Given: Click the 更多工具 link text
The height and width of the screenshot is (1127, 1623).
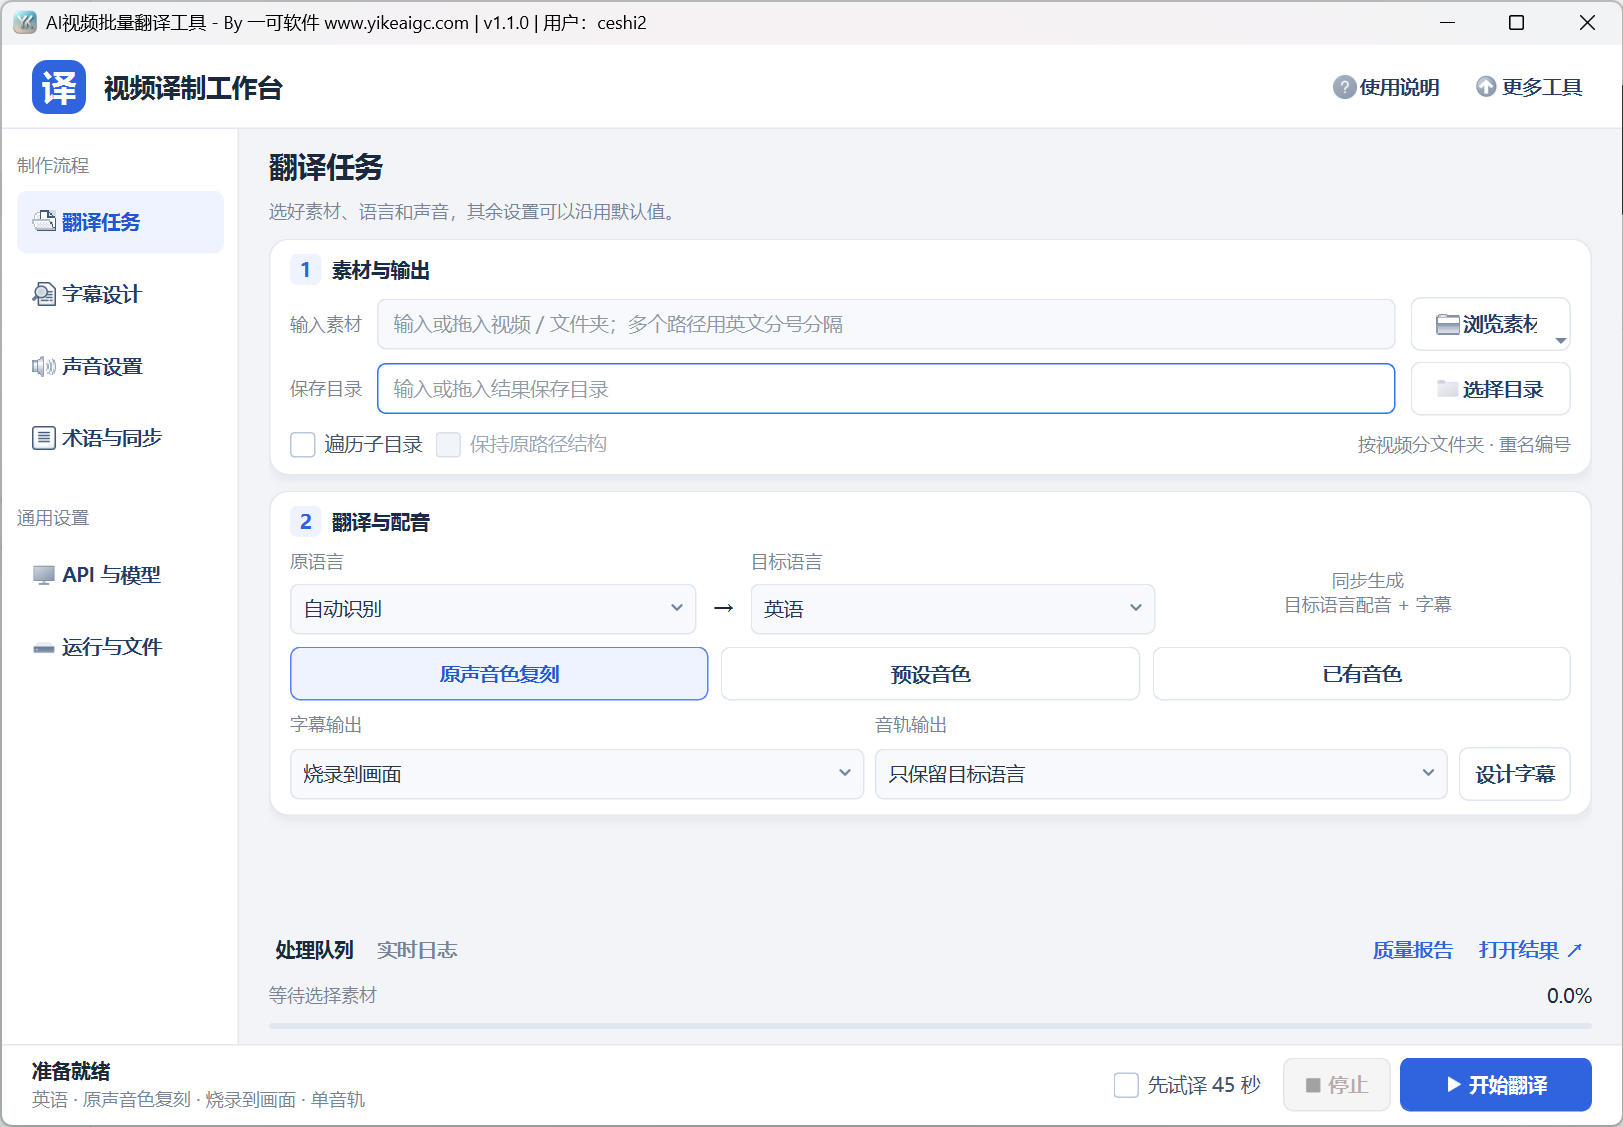Looking at the screenshot, I should coord(1542,87).
